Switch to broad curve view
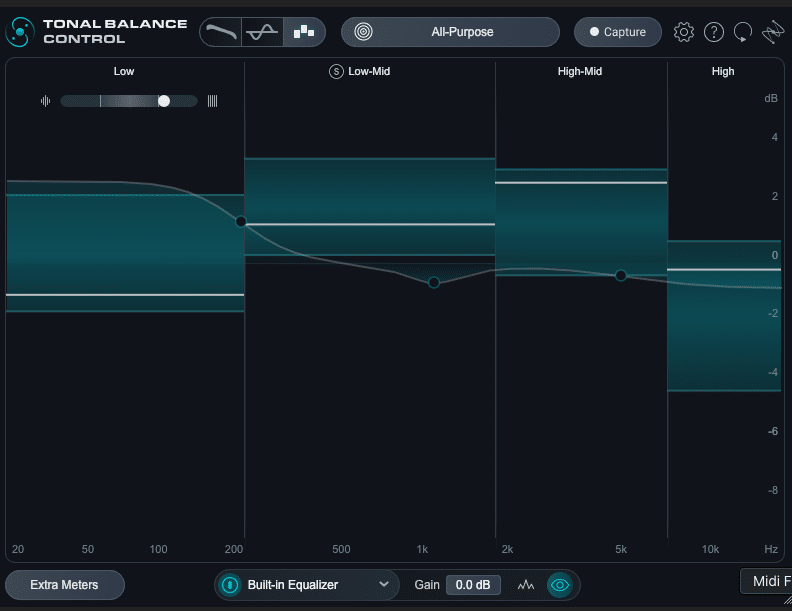 [221, 32]
